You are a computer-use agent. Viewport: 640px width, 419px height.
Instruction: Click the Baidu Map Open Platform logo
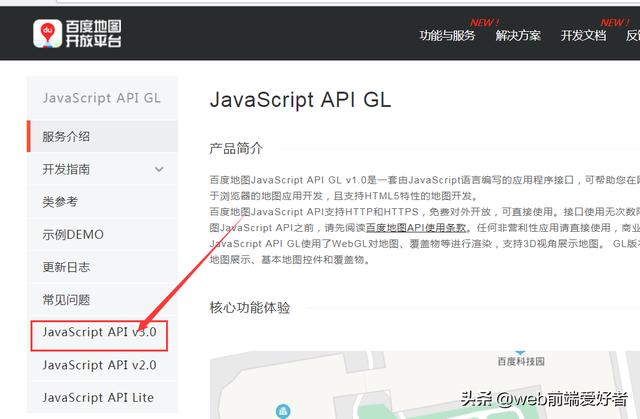pos(77,33)
